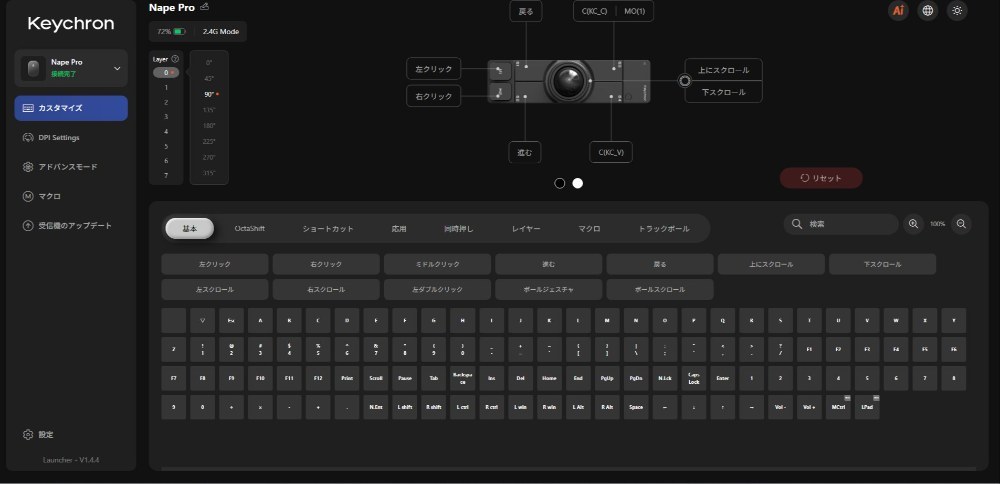The image size is (1000, 484).
Task: Switch to the 同時押し tab
Action: (459, 228)
